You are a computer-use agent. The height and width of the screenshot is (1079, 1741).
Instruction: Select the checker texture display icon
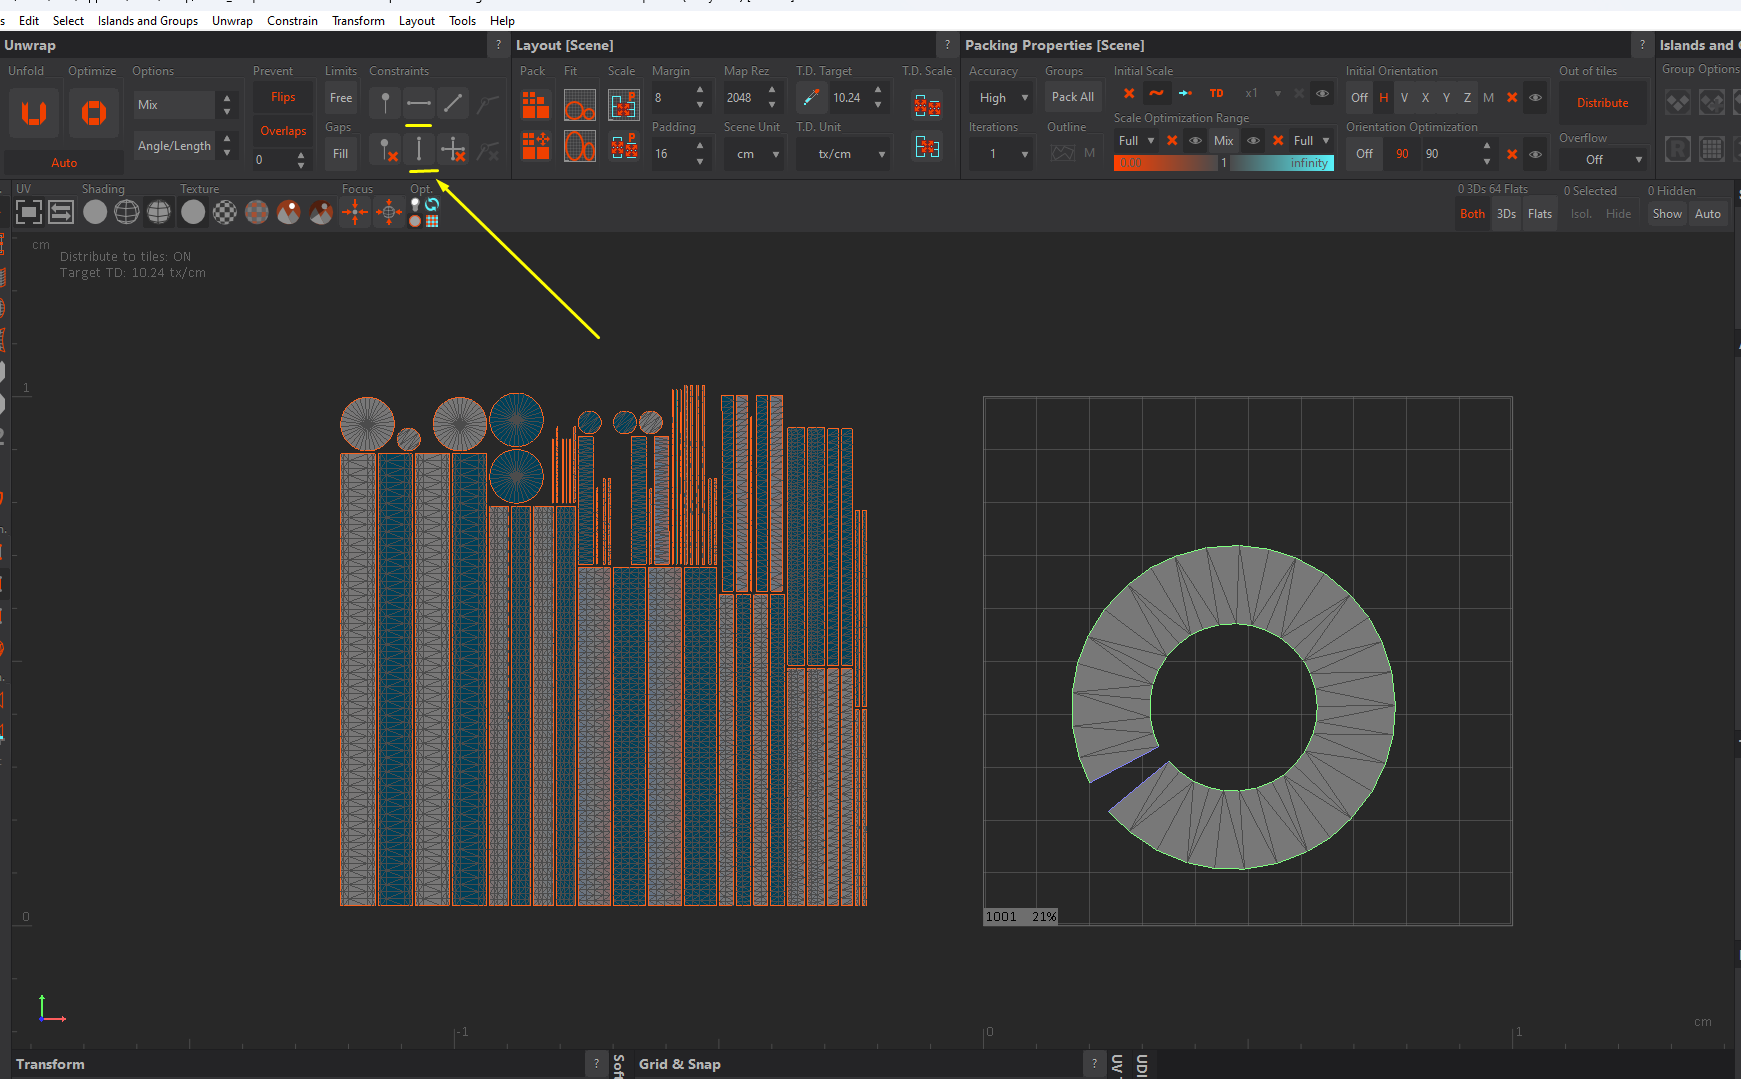225,212
